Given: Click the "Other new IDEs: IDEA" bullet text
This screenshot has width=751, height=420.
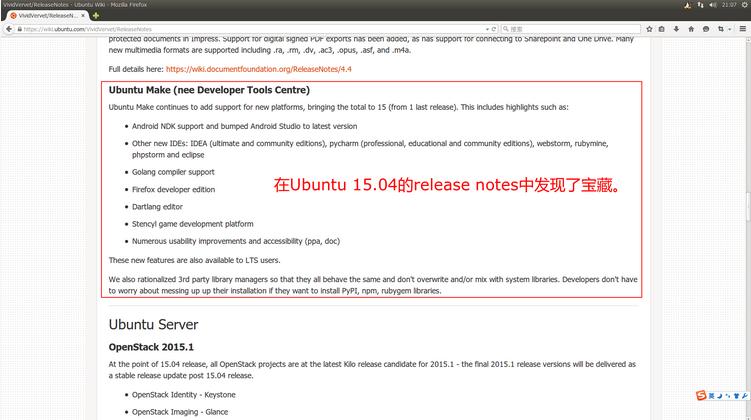Looking at the screenshot, I should [370, 149].
